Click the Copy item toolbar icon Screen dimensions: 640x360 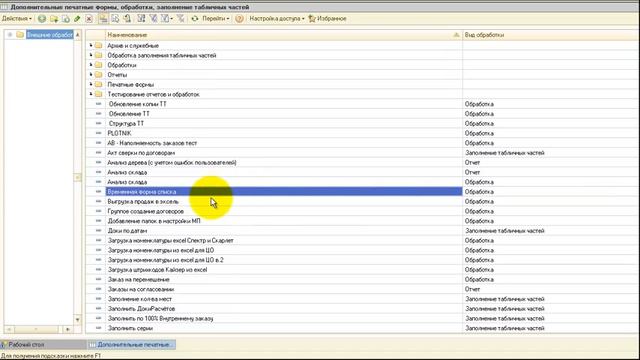tap(65, 19)
